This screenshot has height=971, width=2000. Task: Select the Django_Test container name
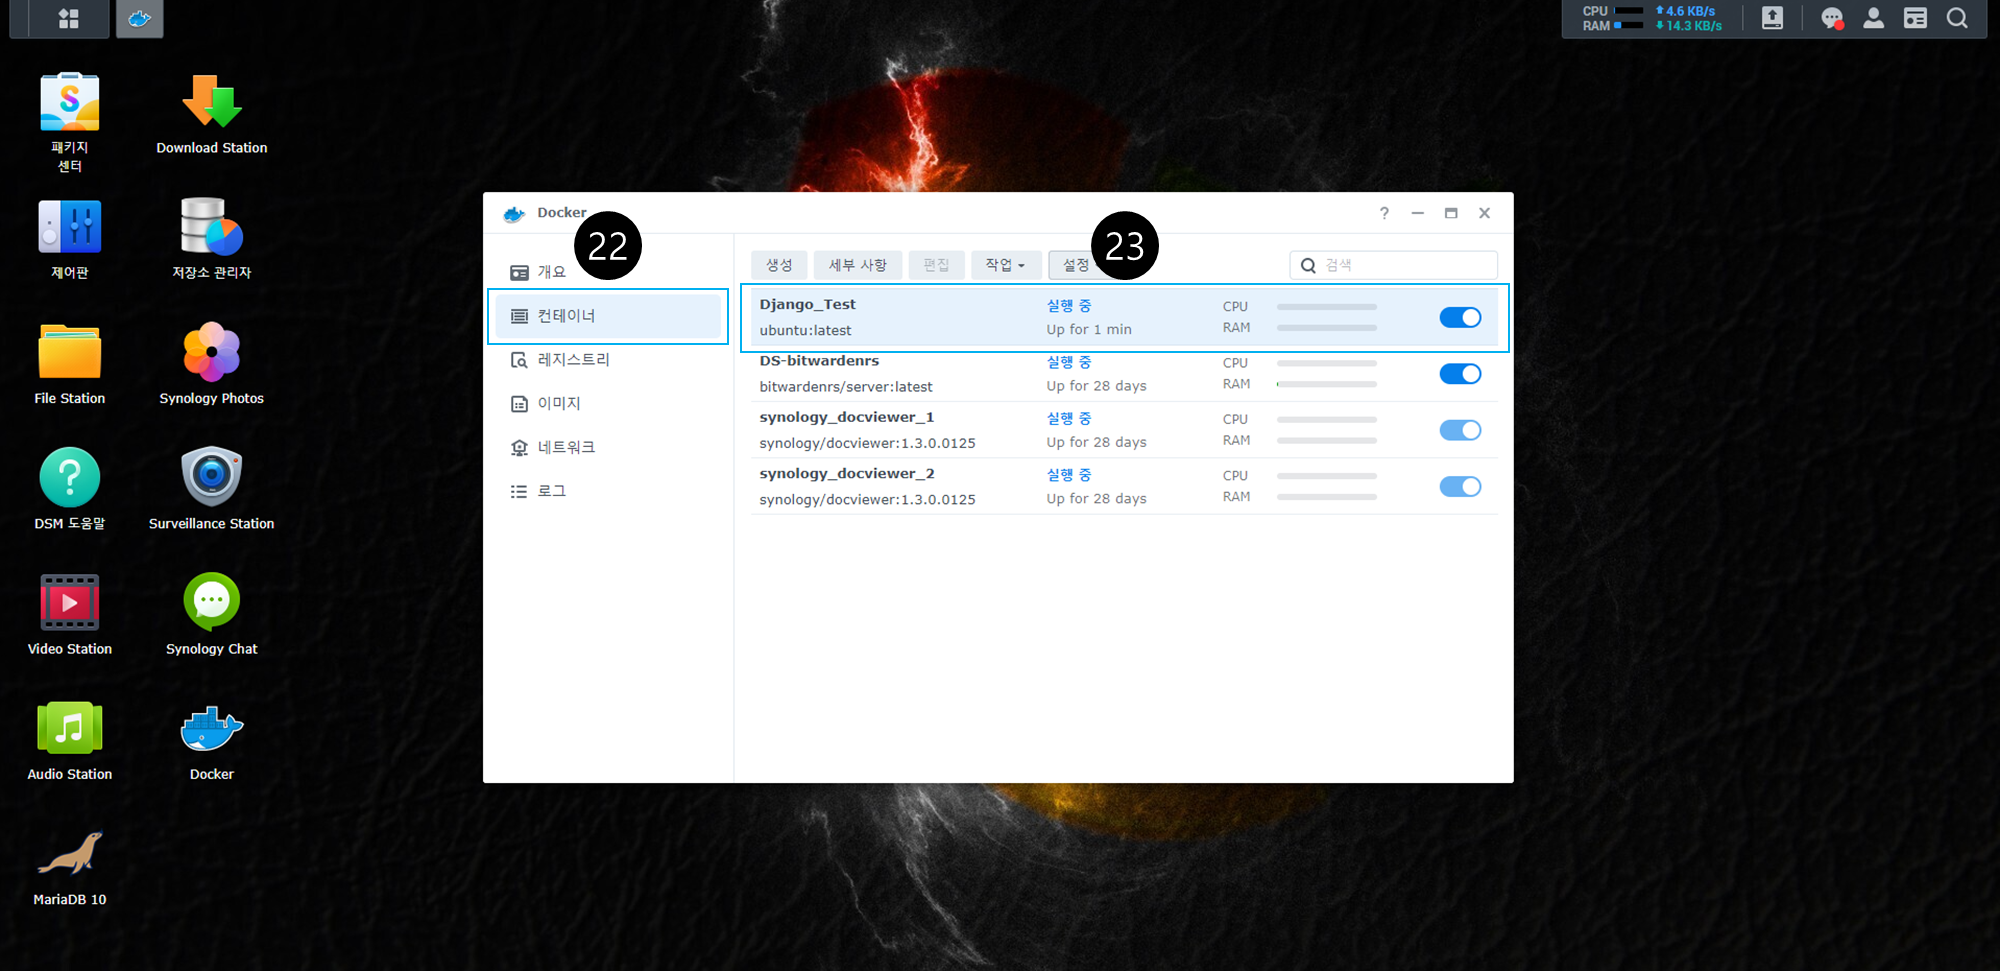pos(807,305)
